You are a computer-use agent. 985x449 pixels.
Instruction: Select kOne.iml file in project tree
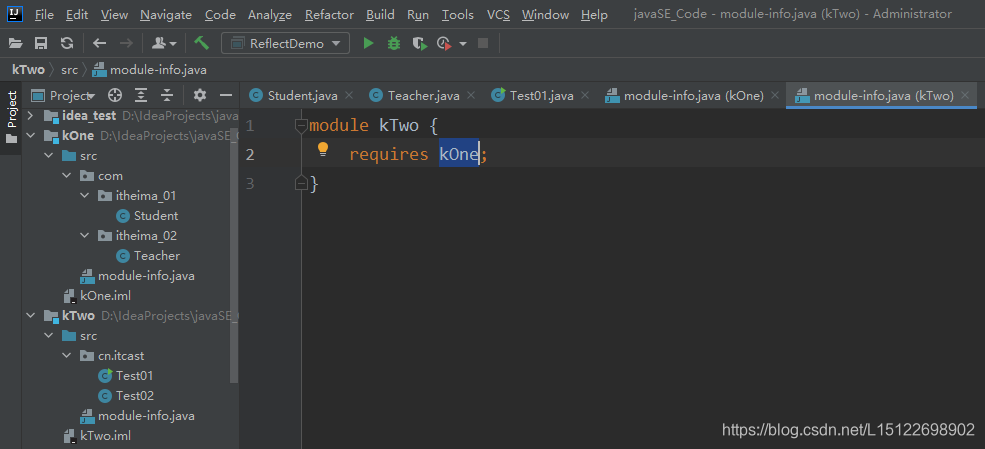[x=106, y=295]
